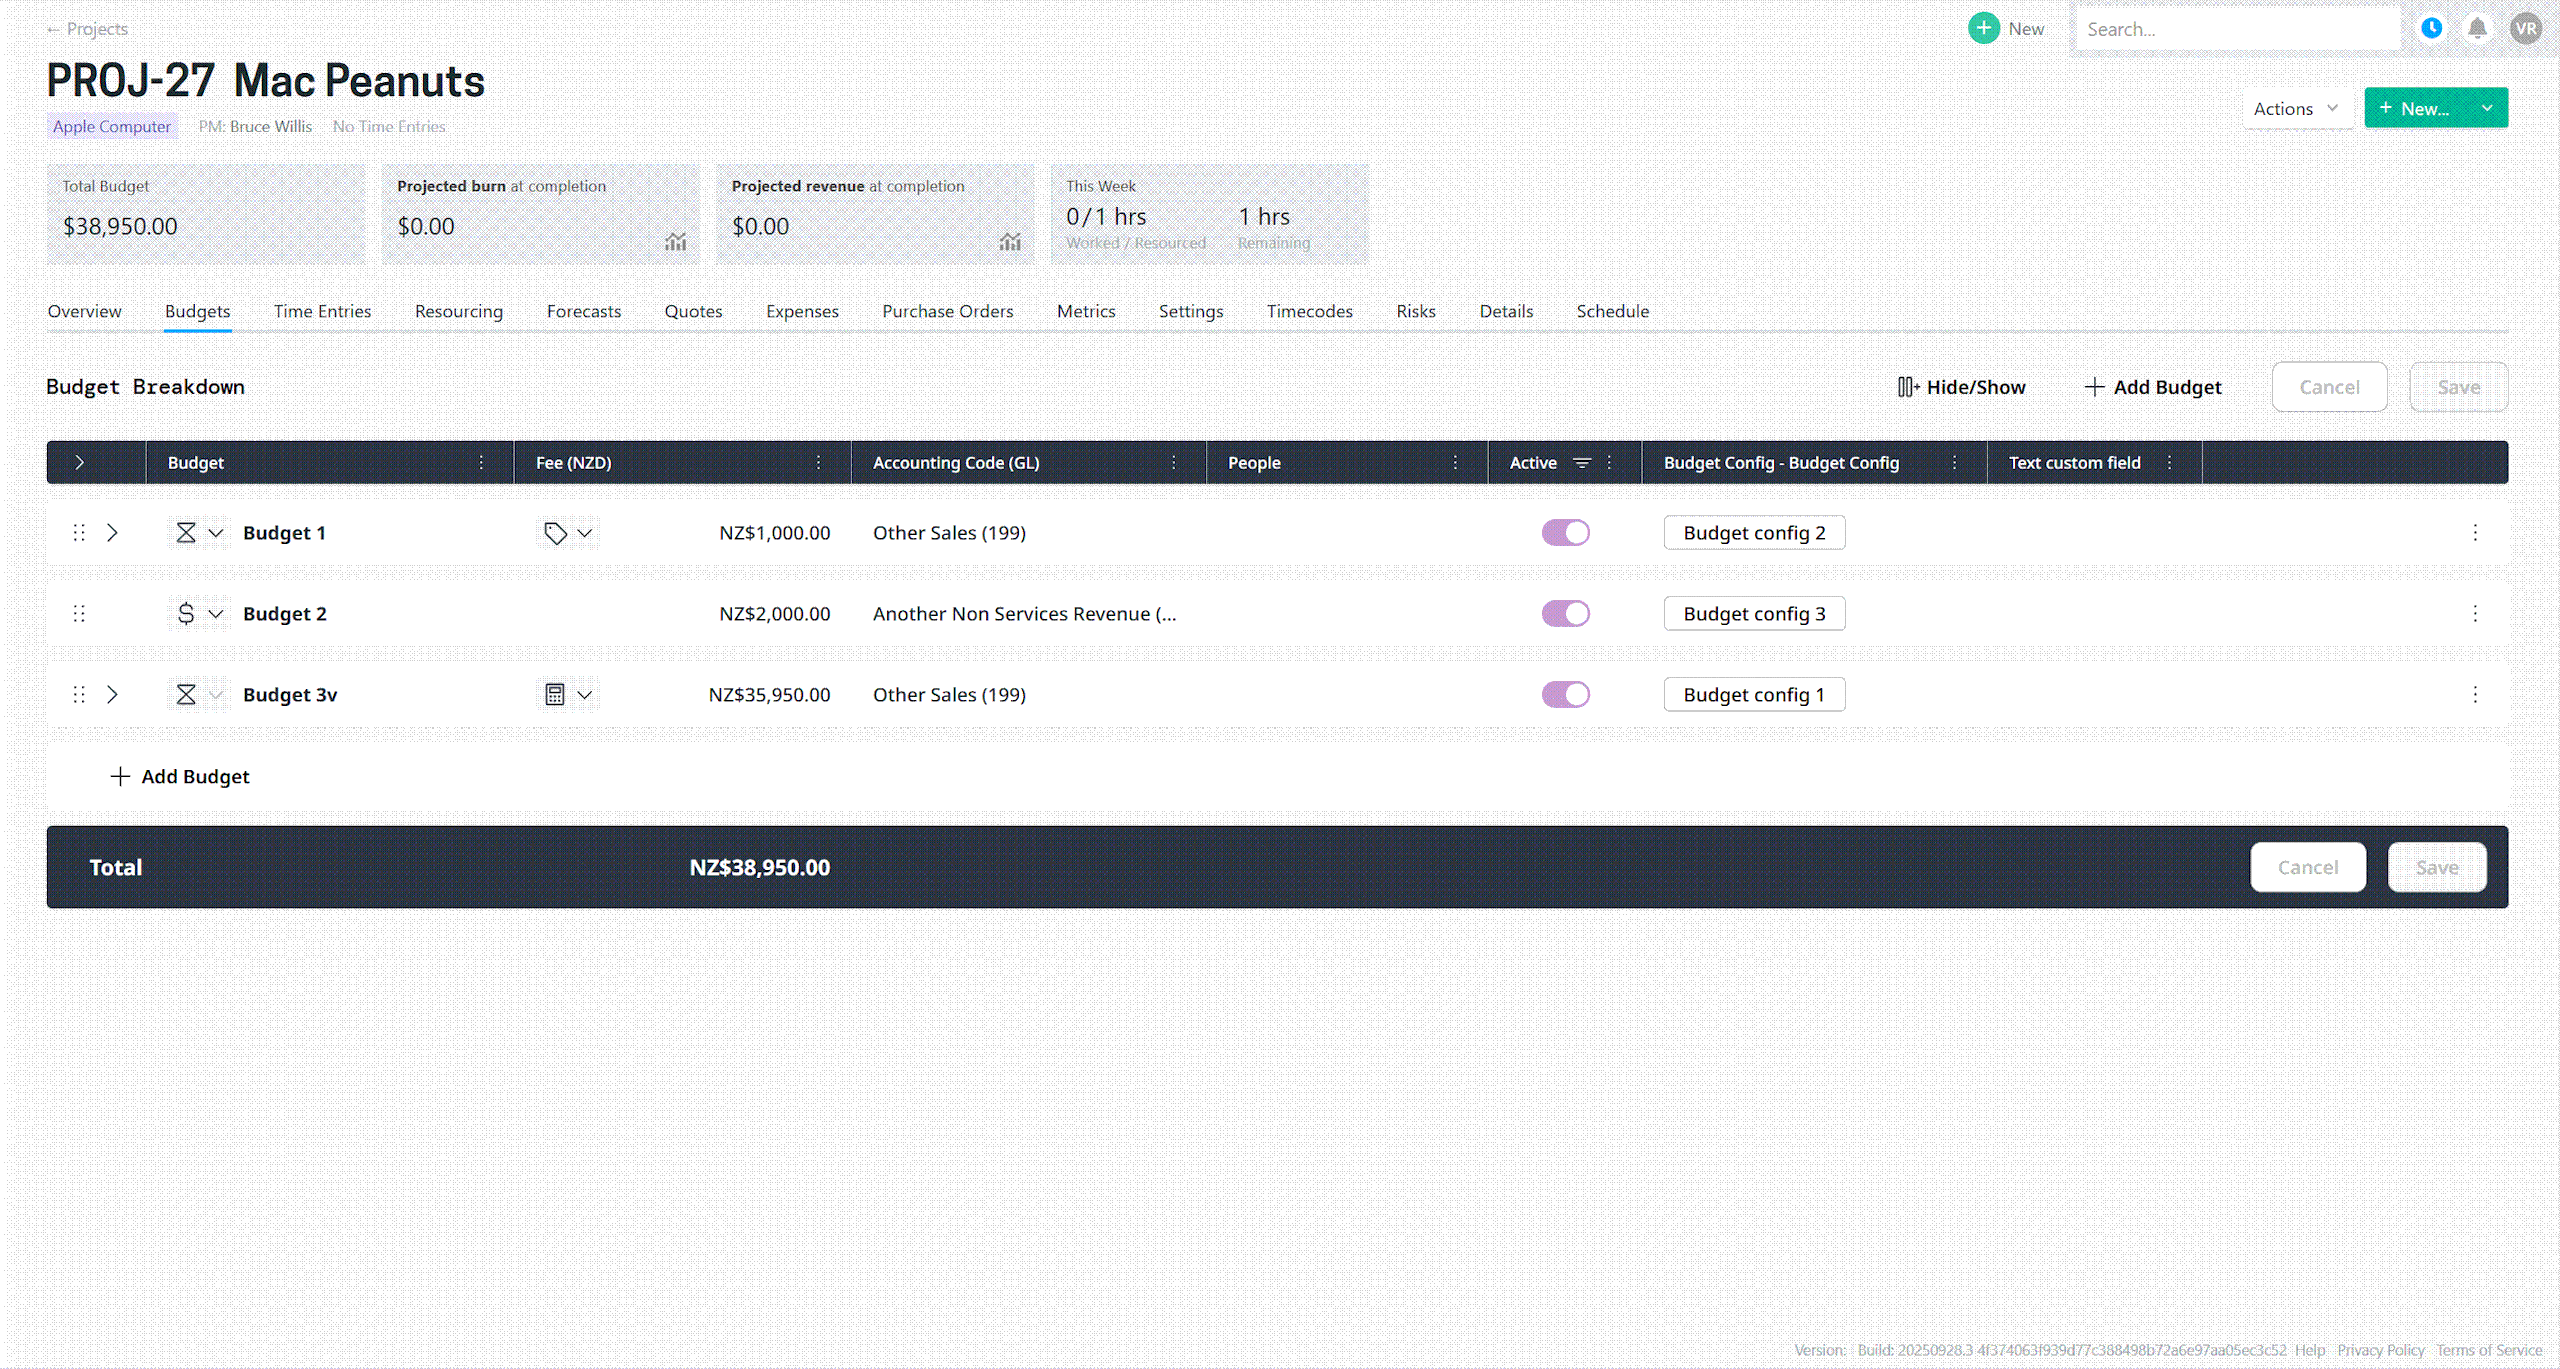Image resolution: width=2560 pixels, height=1369 pixels.
Task: Disable Active switch for Budget 2
Action: coord(1565,614)
